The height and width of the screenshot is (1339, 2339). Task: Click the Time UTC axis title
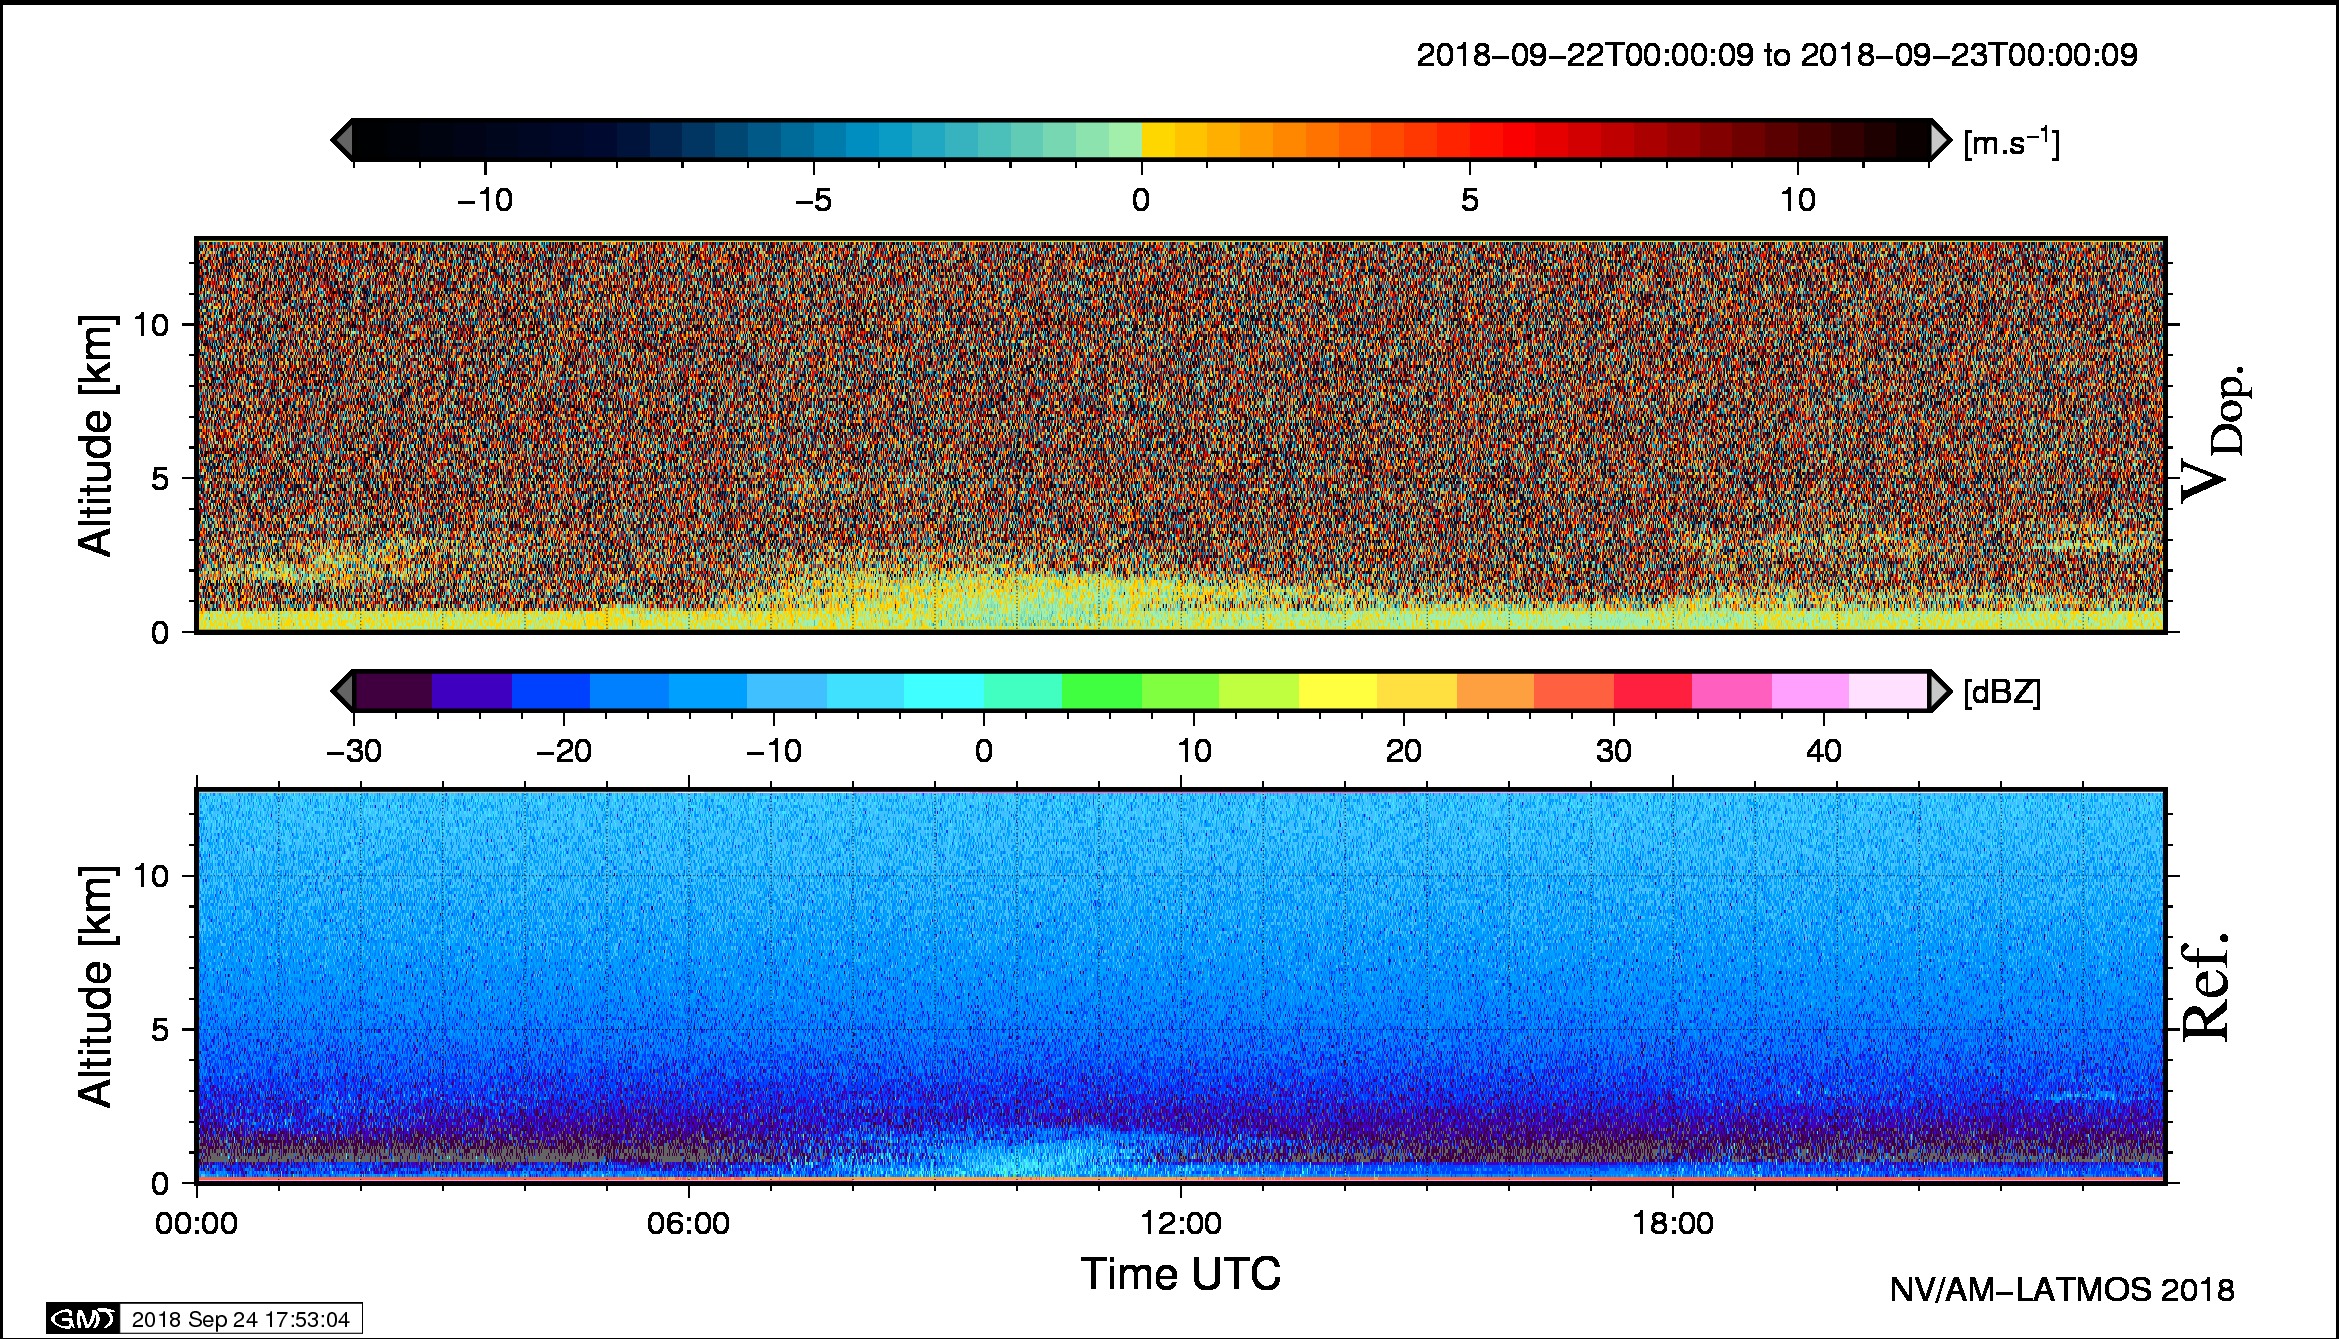click(1180, 1274)
